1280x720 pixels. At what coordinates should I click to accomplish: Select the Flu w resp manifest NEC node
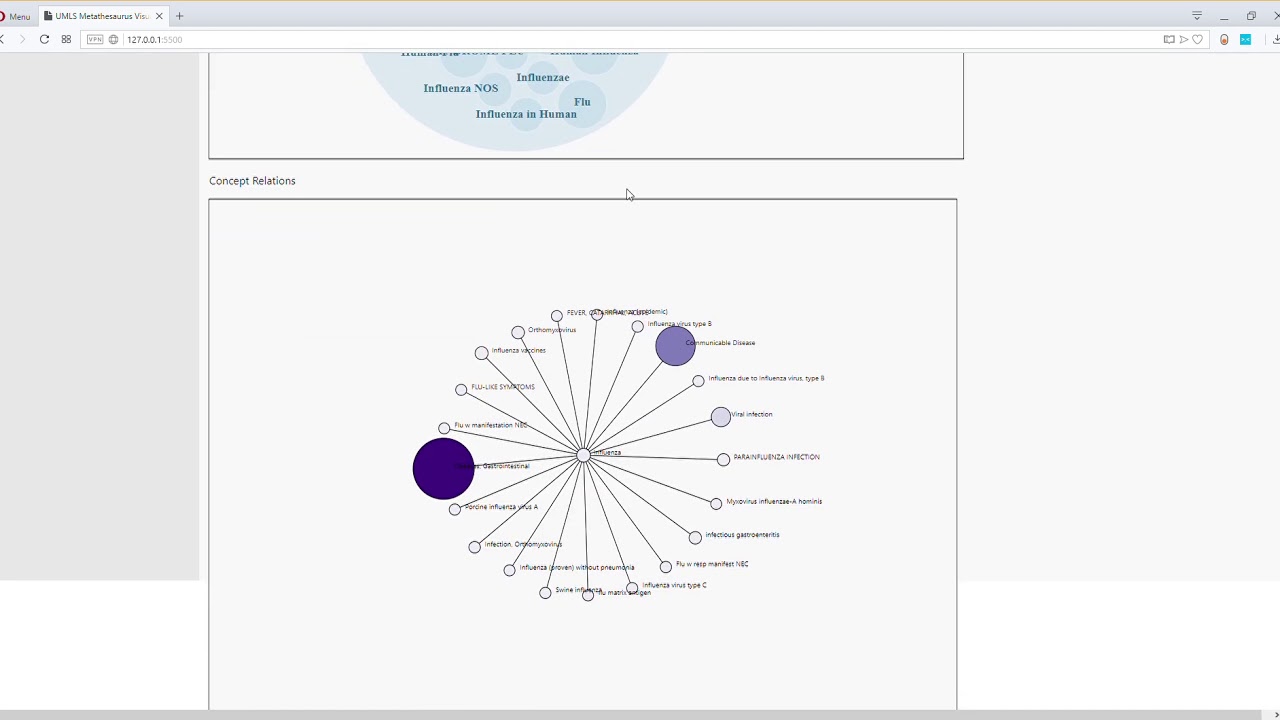point(666,567)
